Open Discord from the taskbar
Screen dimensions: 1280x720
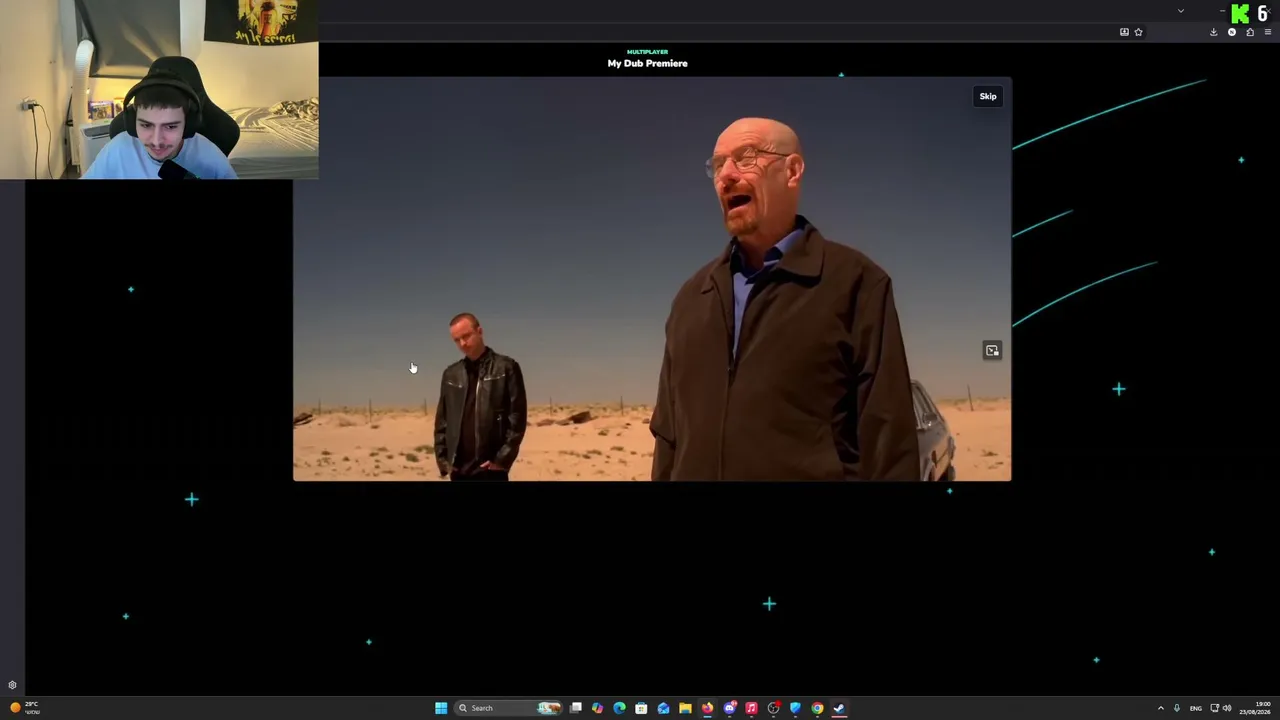click(x=729, y=708)
